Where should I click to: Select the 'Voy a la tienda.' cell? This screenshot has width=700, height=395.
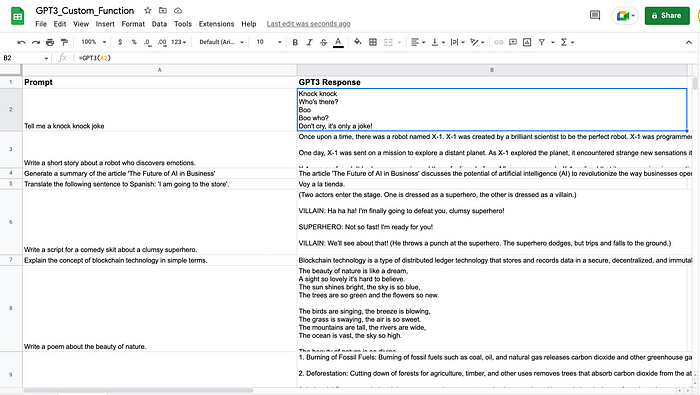pyautogui.click(x=492, y=184)
